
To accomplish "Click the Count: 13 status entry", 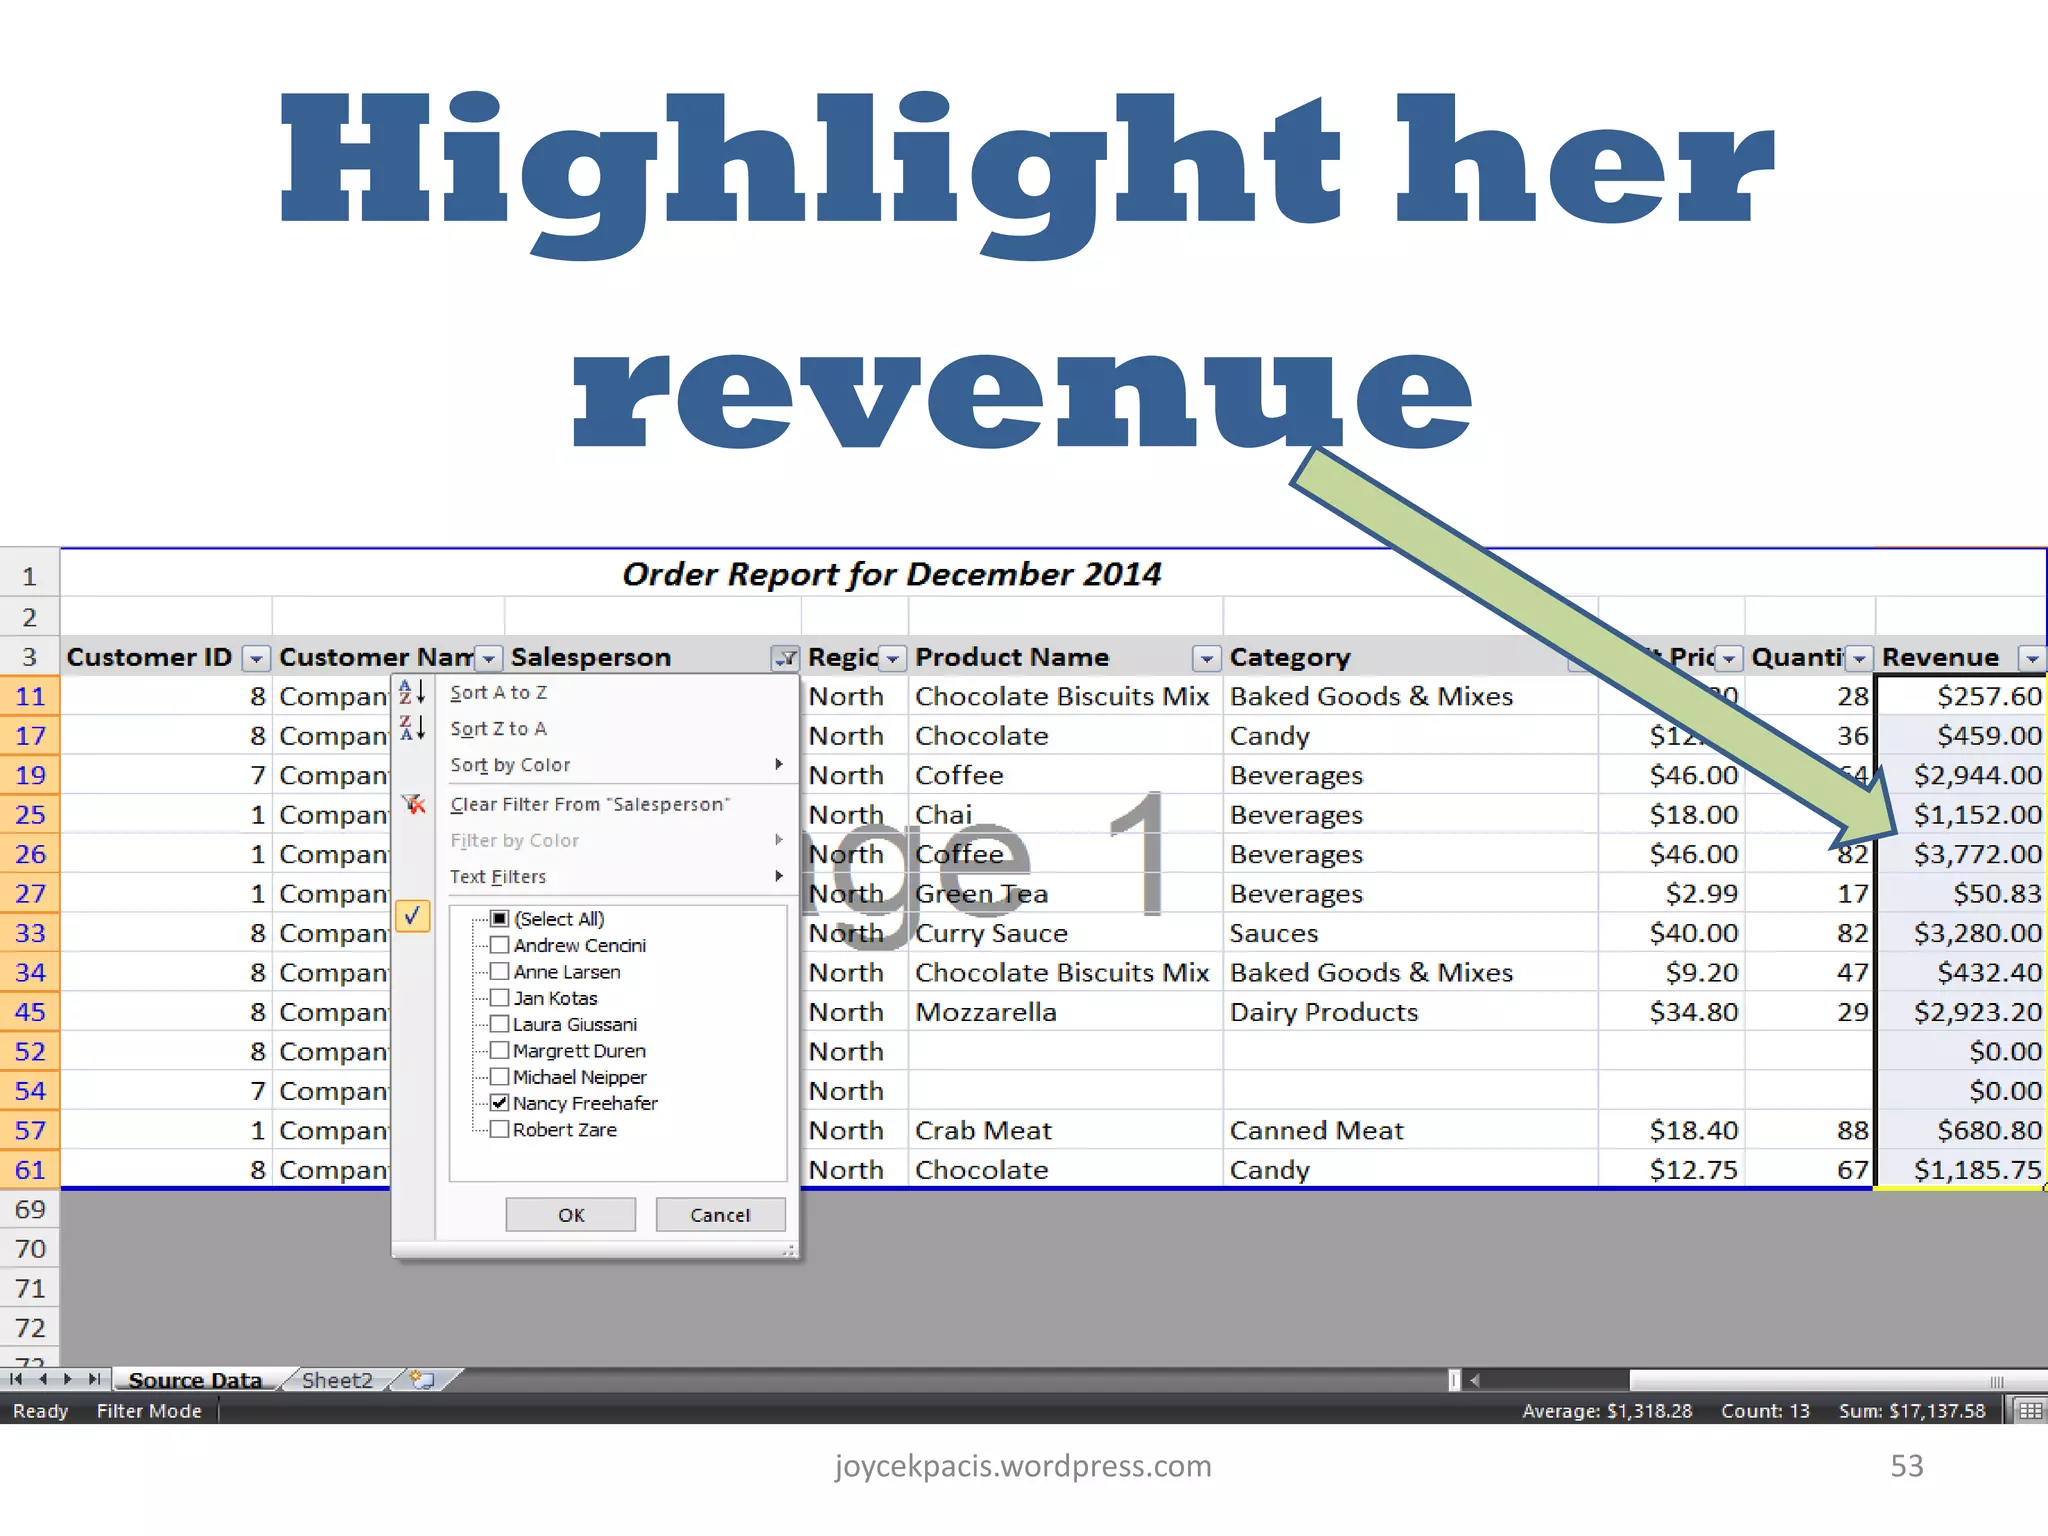I will click(x=1765, y=1411).
